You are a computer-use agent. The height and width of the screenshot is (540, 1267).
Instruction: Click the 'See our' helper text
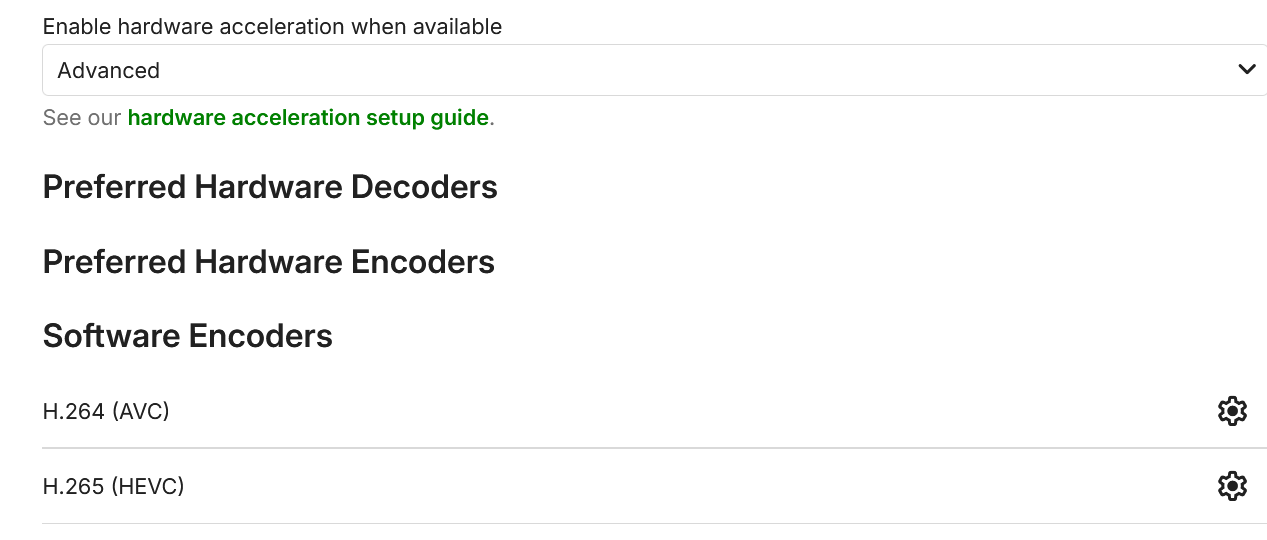coord(82,118)
